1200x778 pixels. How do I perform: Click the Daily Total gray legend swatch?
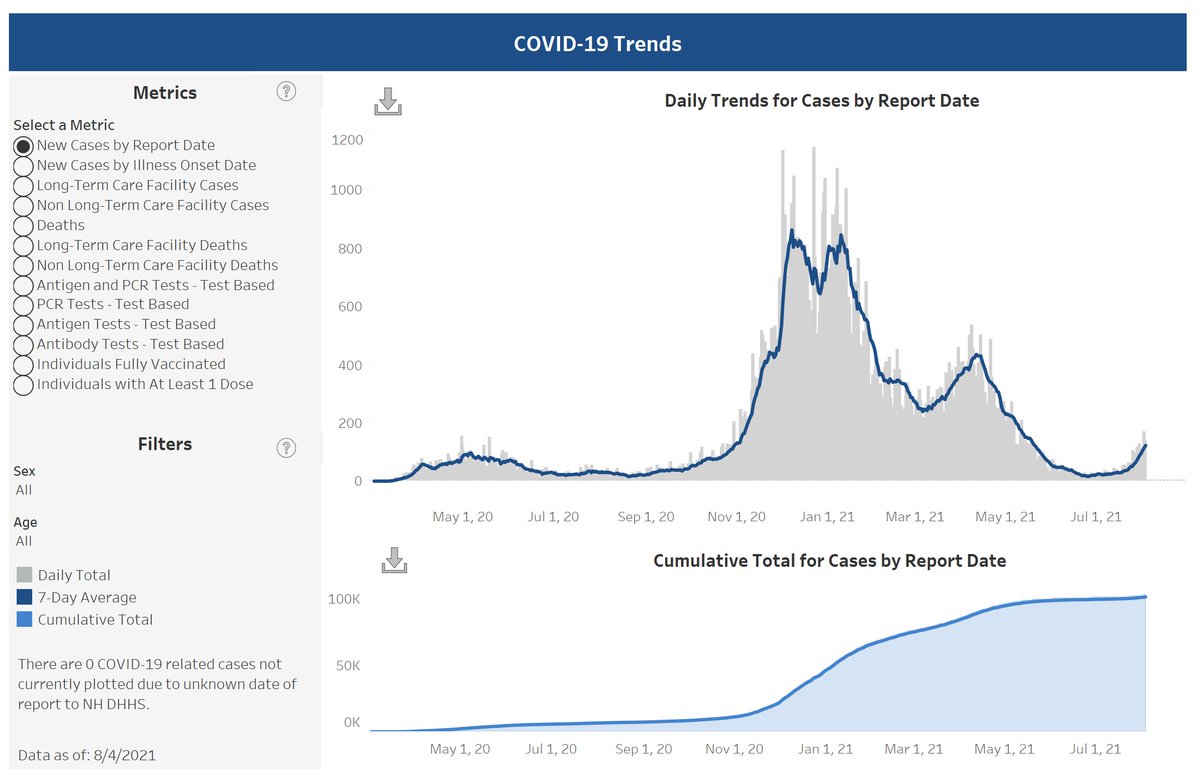tap(25, 575)
